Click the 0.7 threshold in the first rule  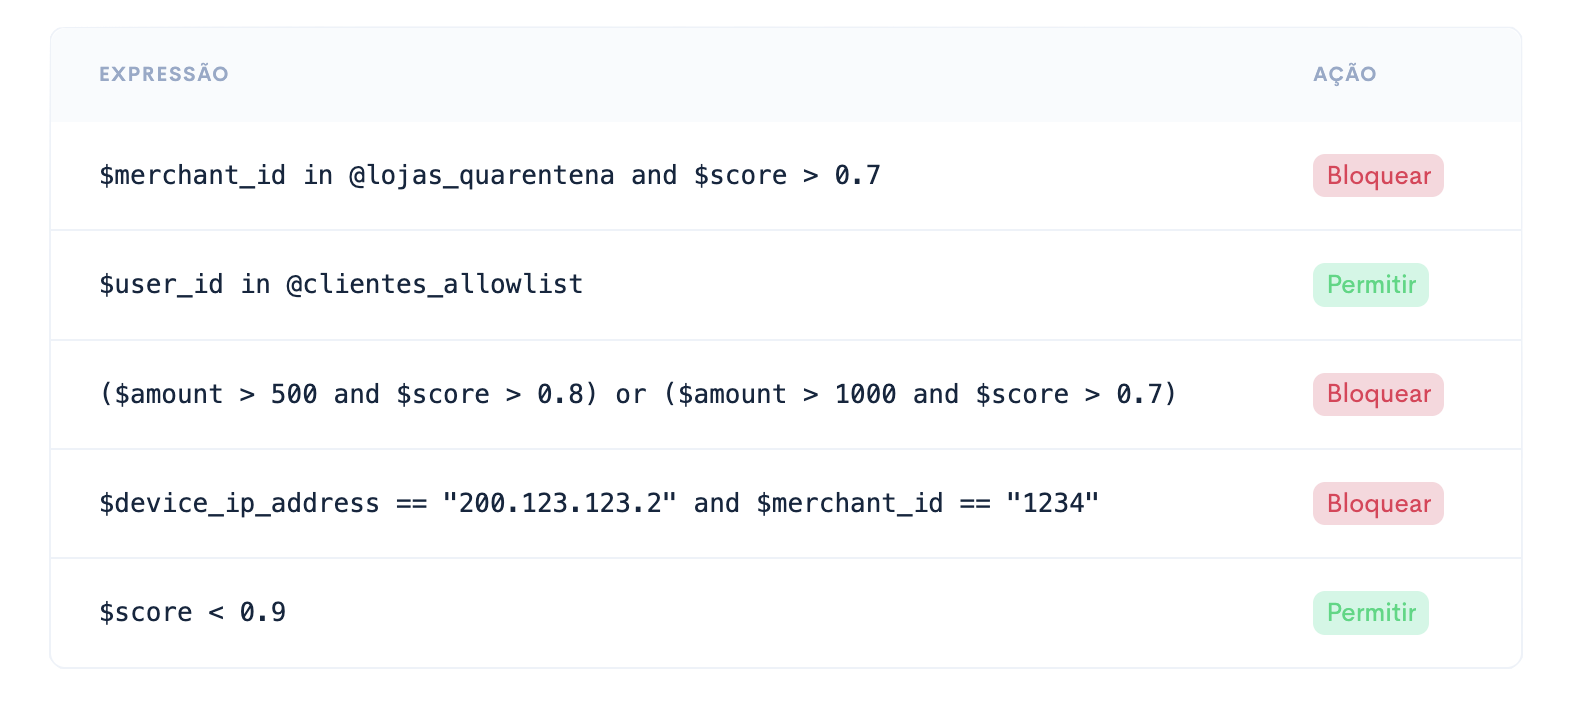pos(858,176)
